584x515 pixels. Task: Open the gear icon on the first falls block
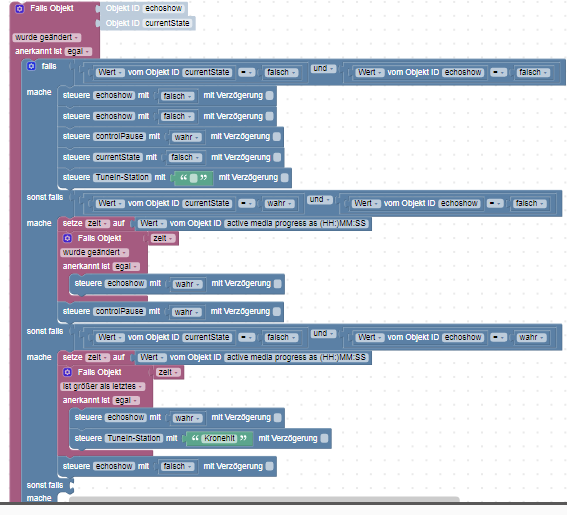point(31,66)
